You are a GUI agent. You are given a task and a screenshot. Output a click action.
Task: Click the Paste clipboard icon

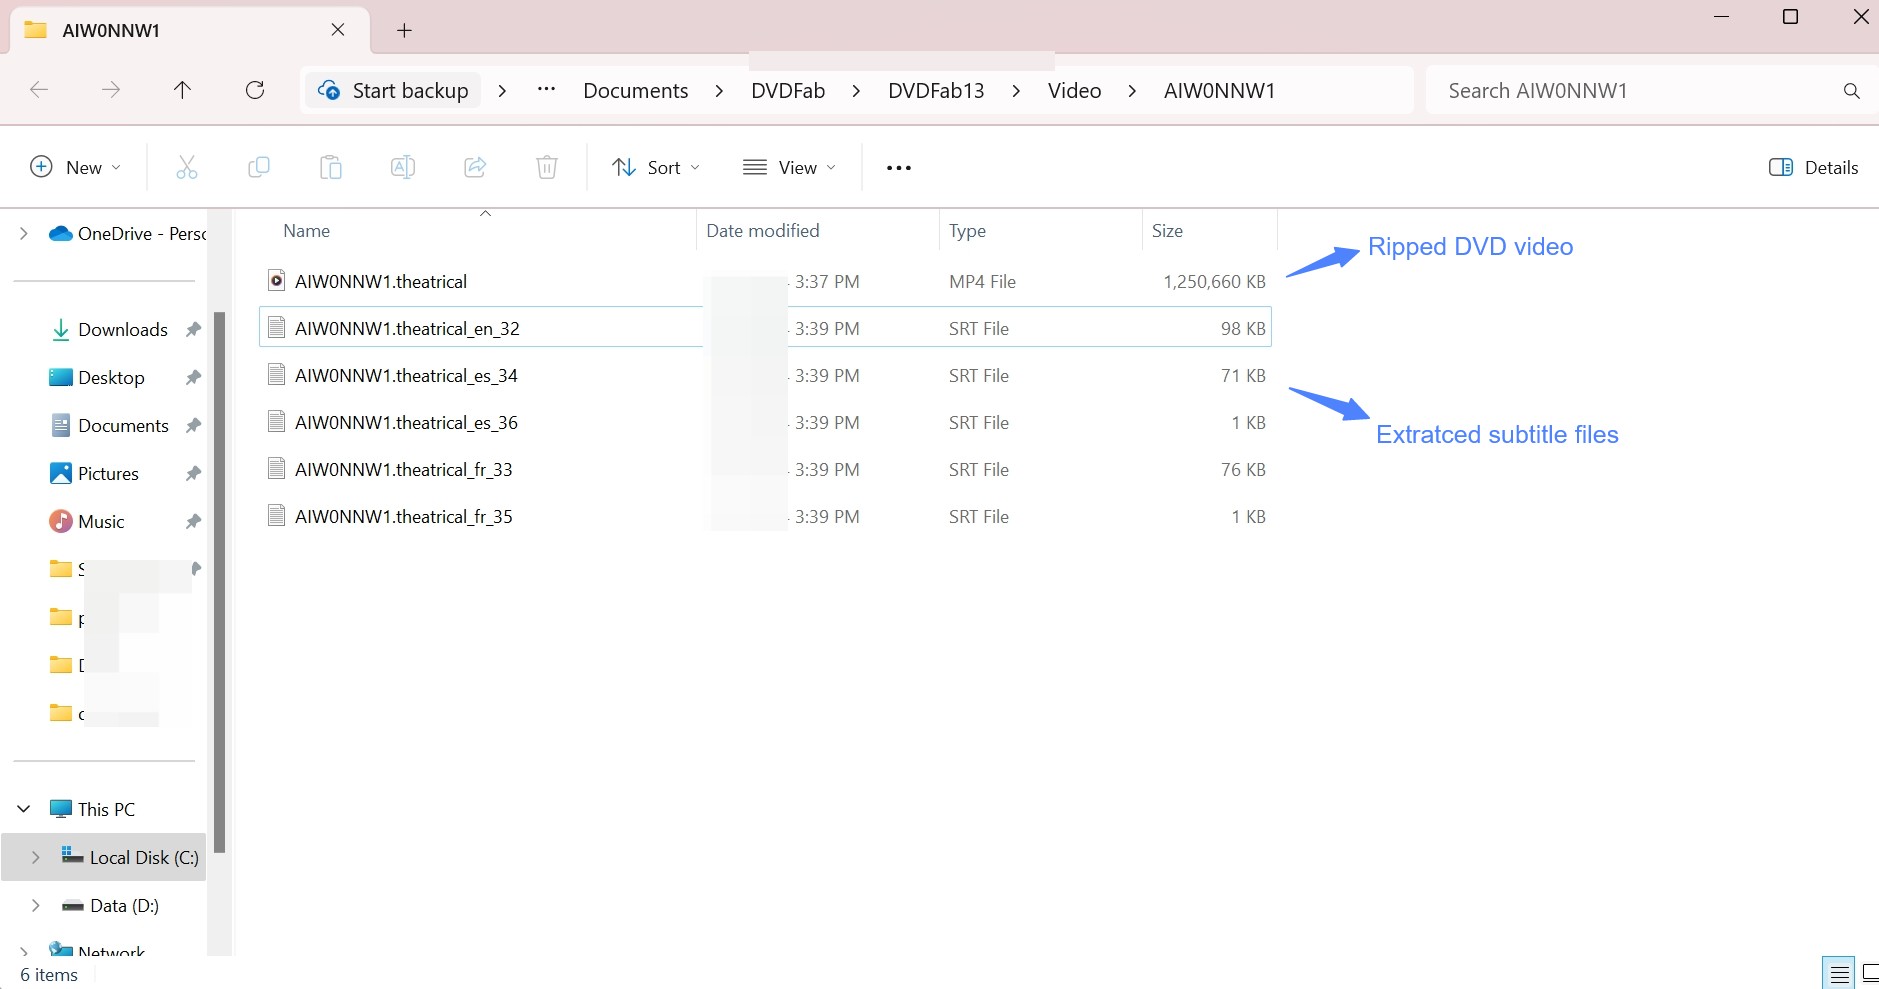click(330, 167)
